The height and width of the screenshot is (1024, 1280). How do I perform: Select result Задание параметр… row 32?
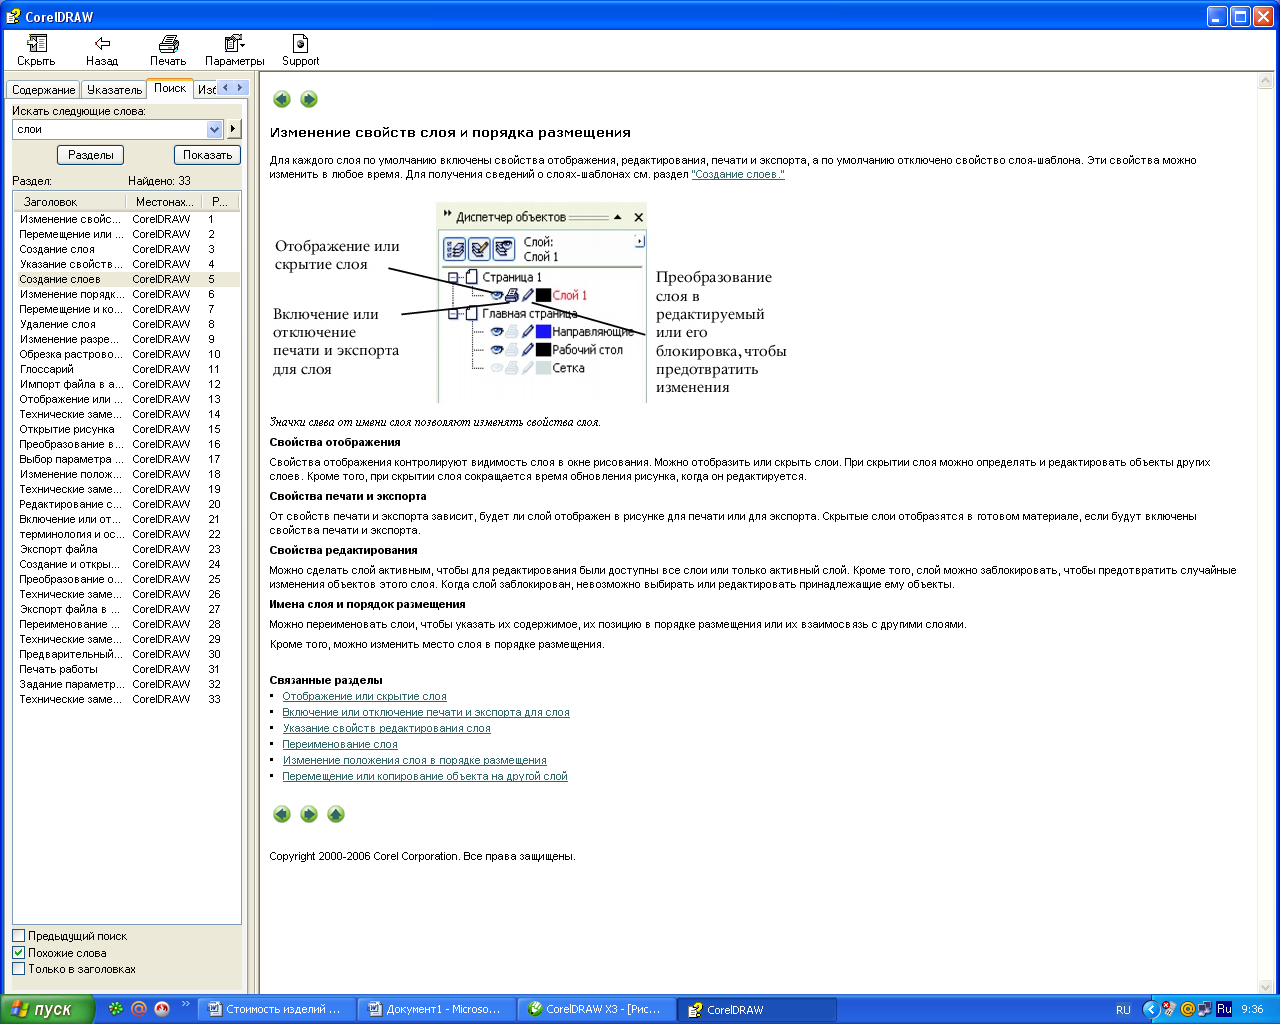click(126, 684)
